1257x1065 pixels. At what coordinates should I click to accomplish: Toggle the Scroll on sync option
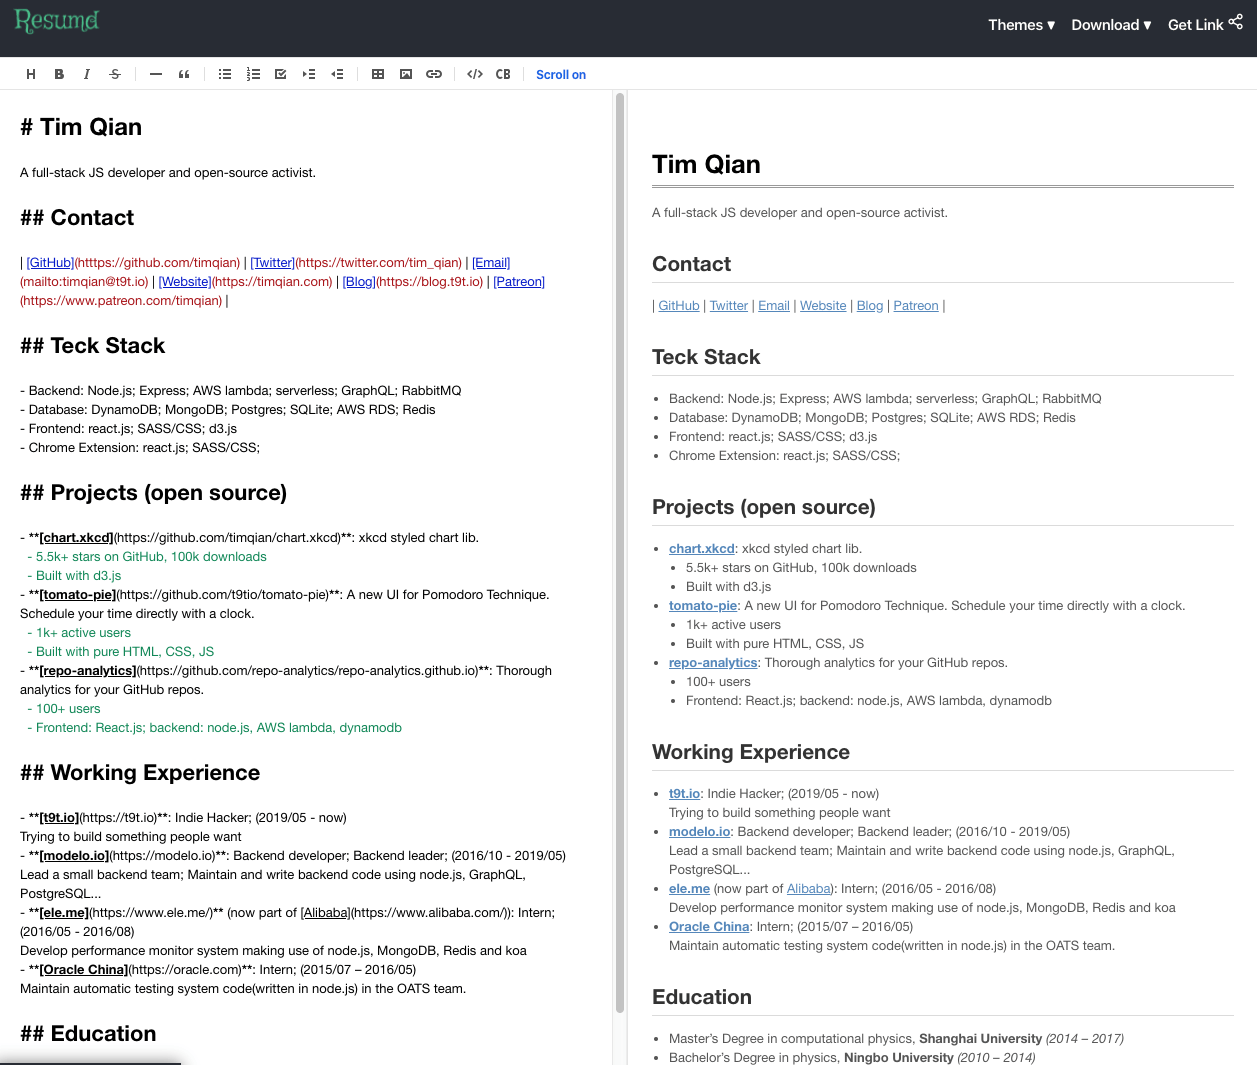point(561,75)
